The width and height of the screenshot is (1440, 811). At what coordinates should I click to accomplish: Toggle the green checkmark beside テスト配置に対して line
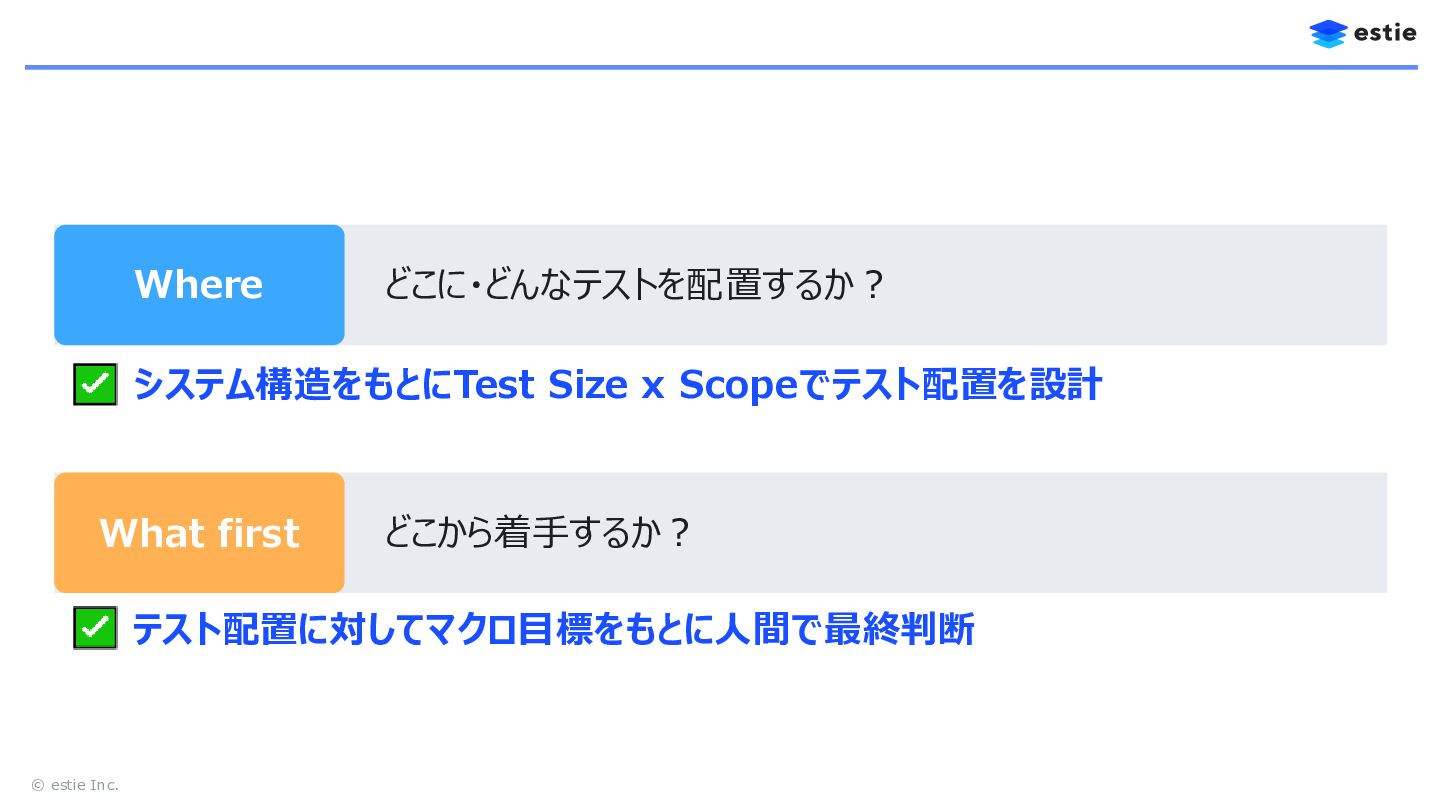95,628
